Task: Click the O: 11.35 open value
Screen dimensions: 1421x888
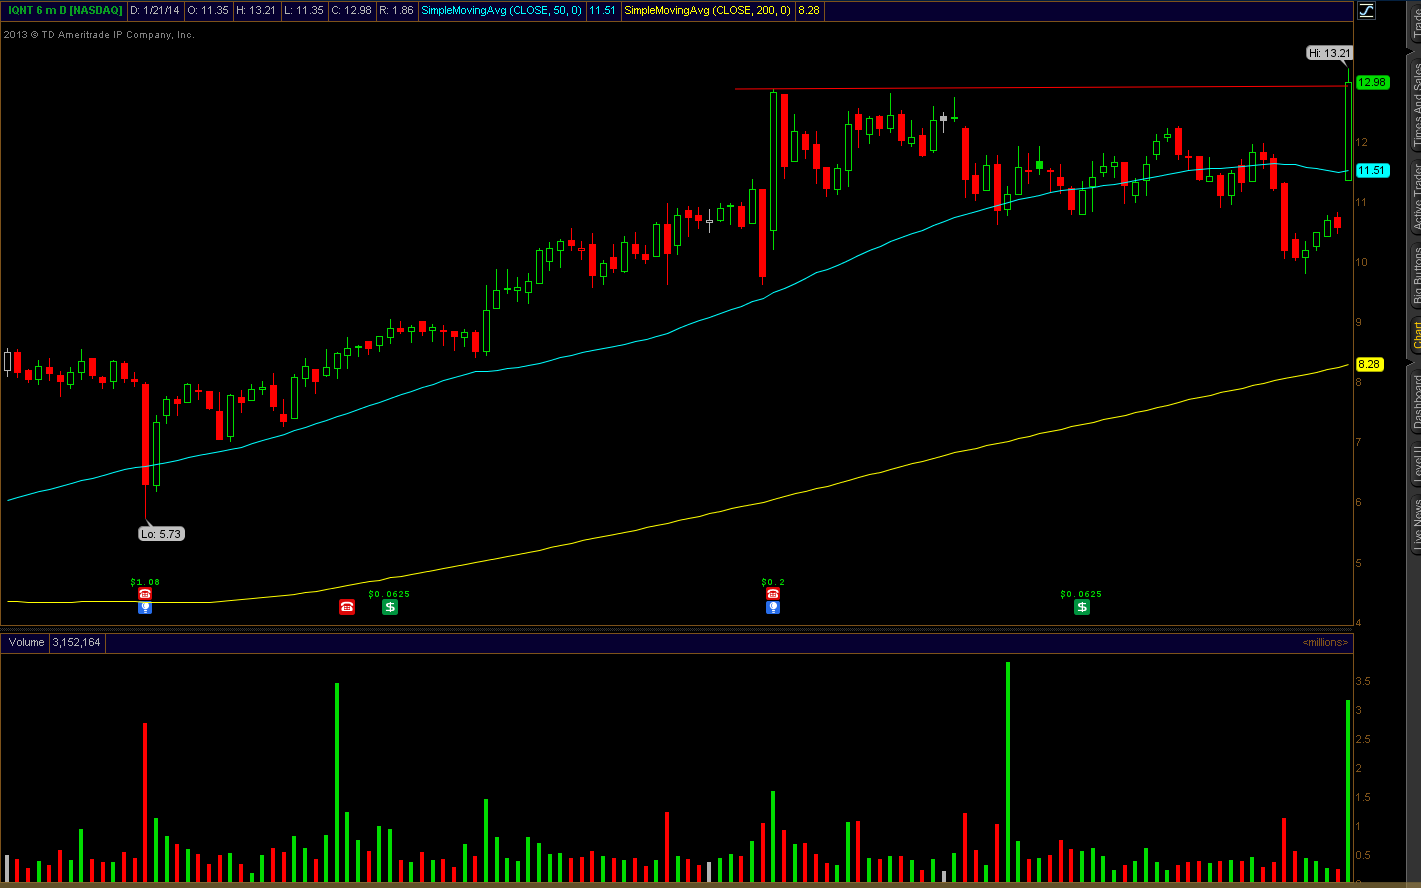Action: click(209, 10)
